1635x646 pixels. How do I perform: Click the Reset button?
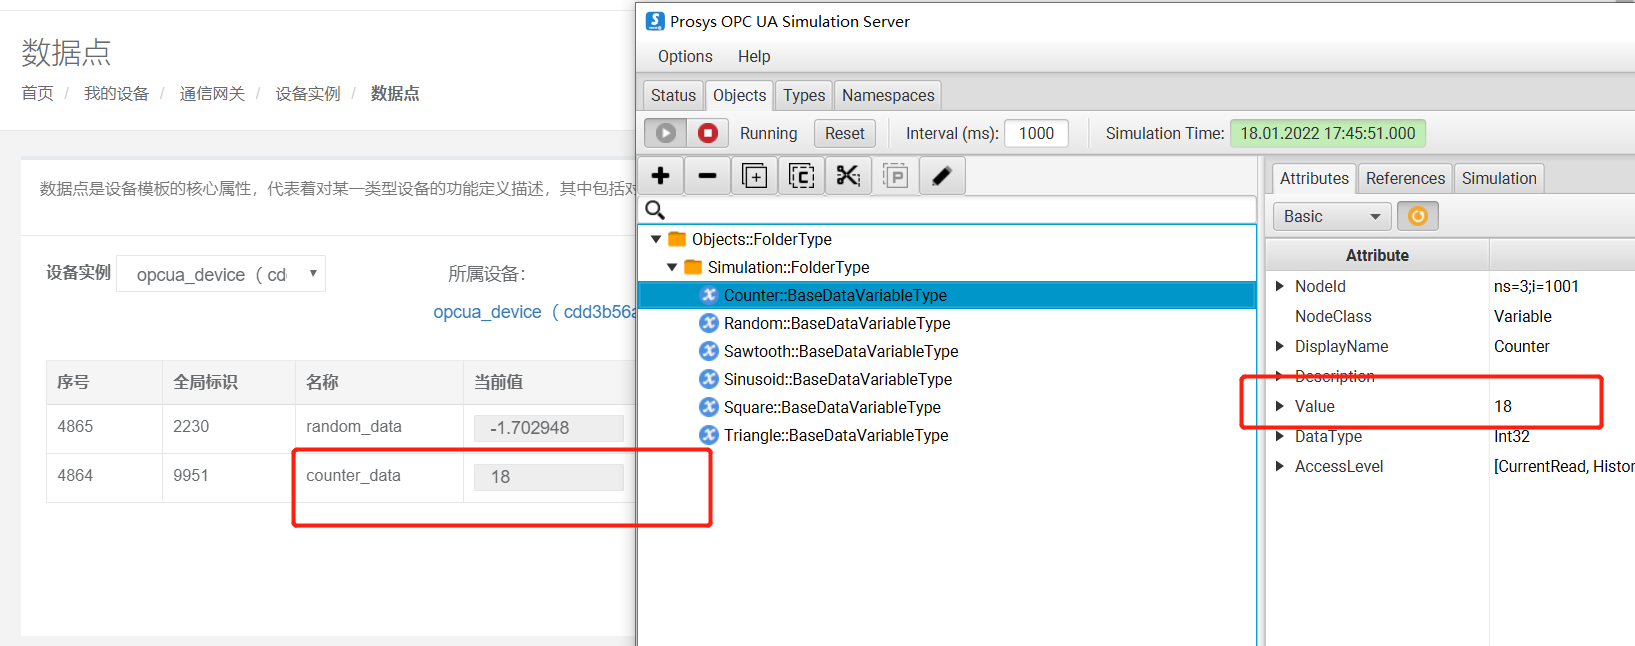(x=844, y=133)
